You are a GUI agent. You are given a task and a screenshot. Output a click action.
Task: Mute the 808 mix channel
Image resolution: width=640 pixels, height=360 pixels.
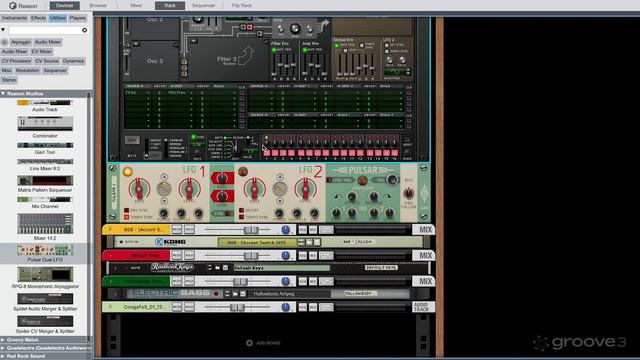pos(176,230)
